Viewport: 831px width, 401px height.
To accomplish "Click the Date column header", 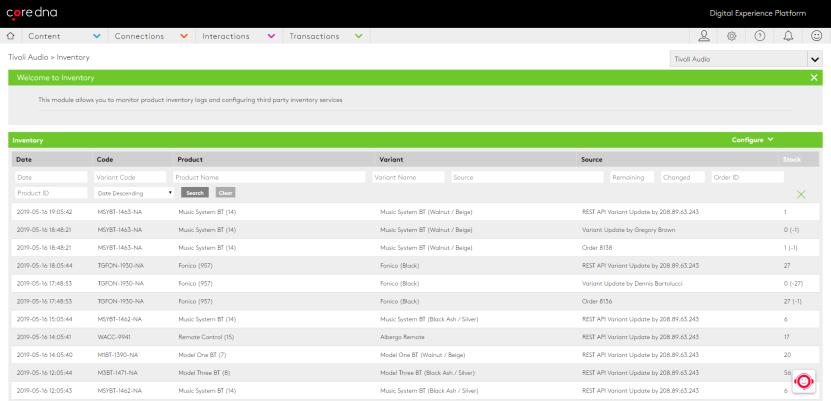I will [x=23, y=159].
